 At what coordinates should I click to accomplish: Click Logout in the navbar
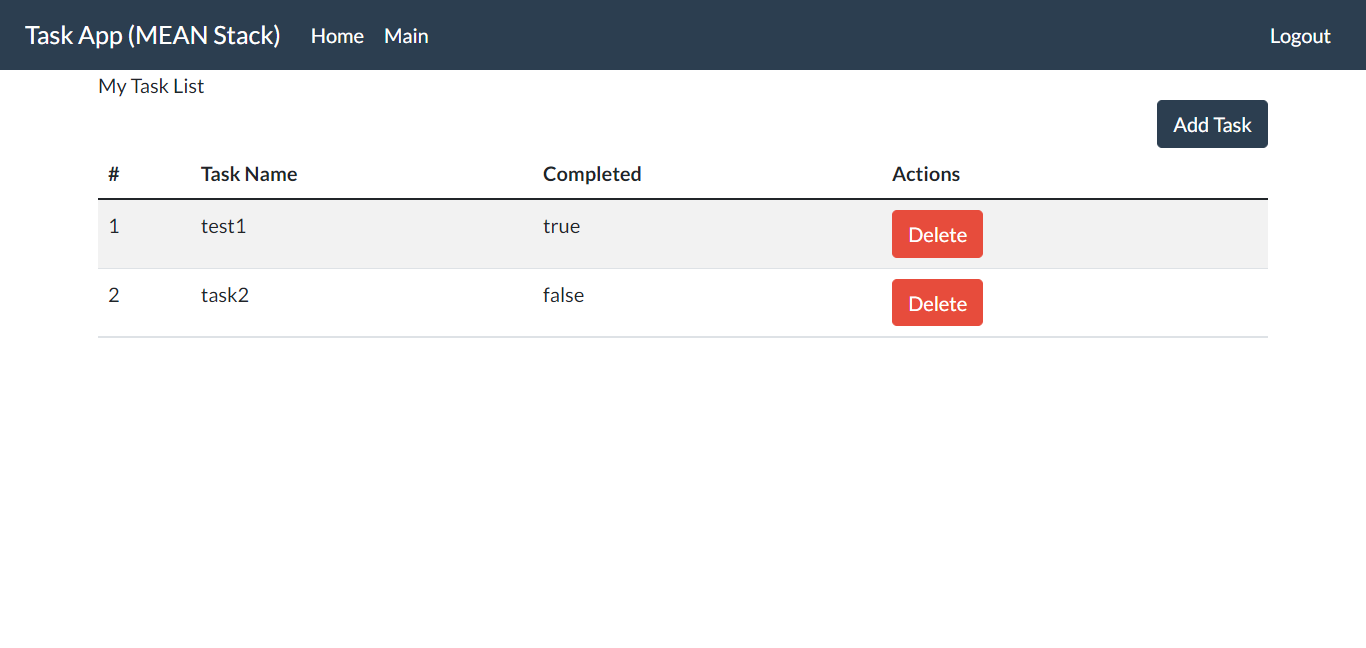point(1300,36)
